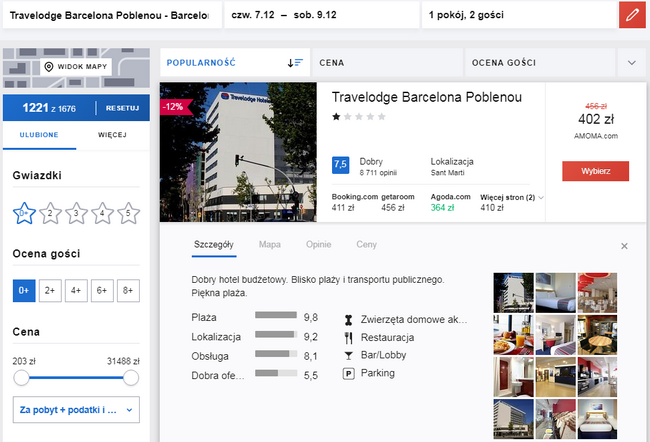Open the 'Za pobyt + podatki' price dropdown

pos(76,409)
